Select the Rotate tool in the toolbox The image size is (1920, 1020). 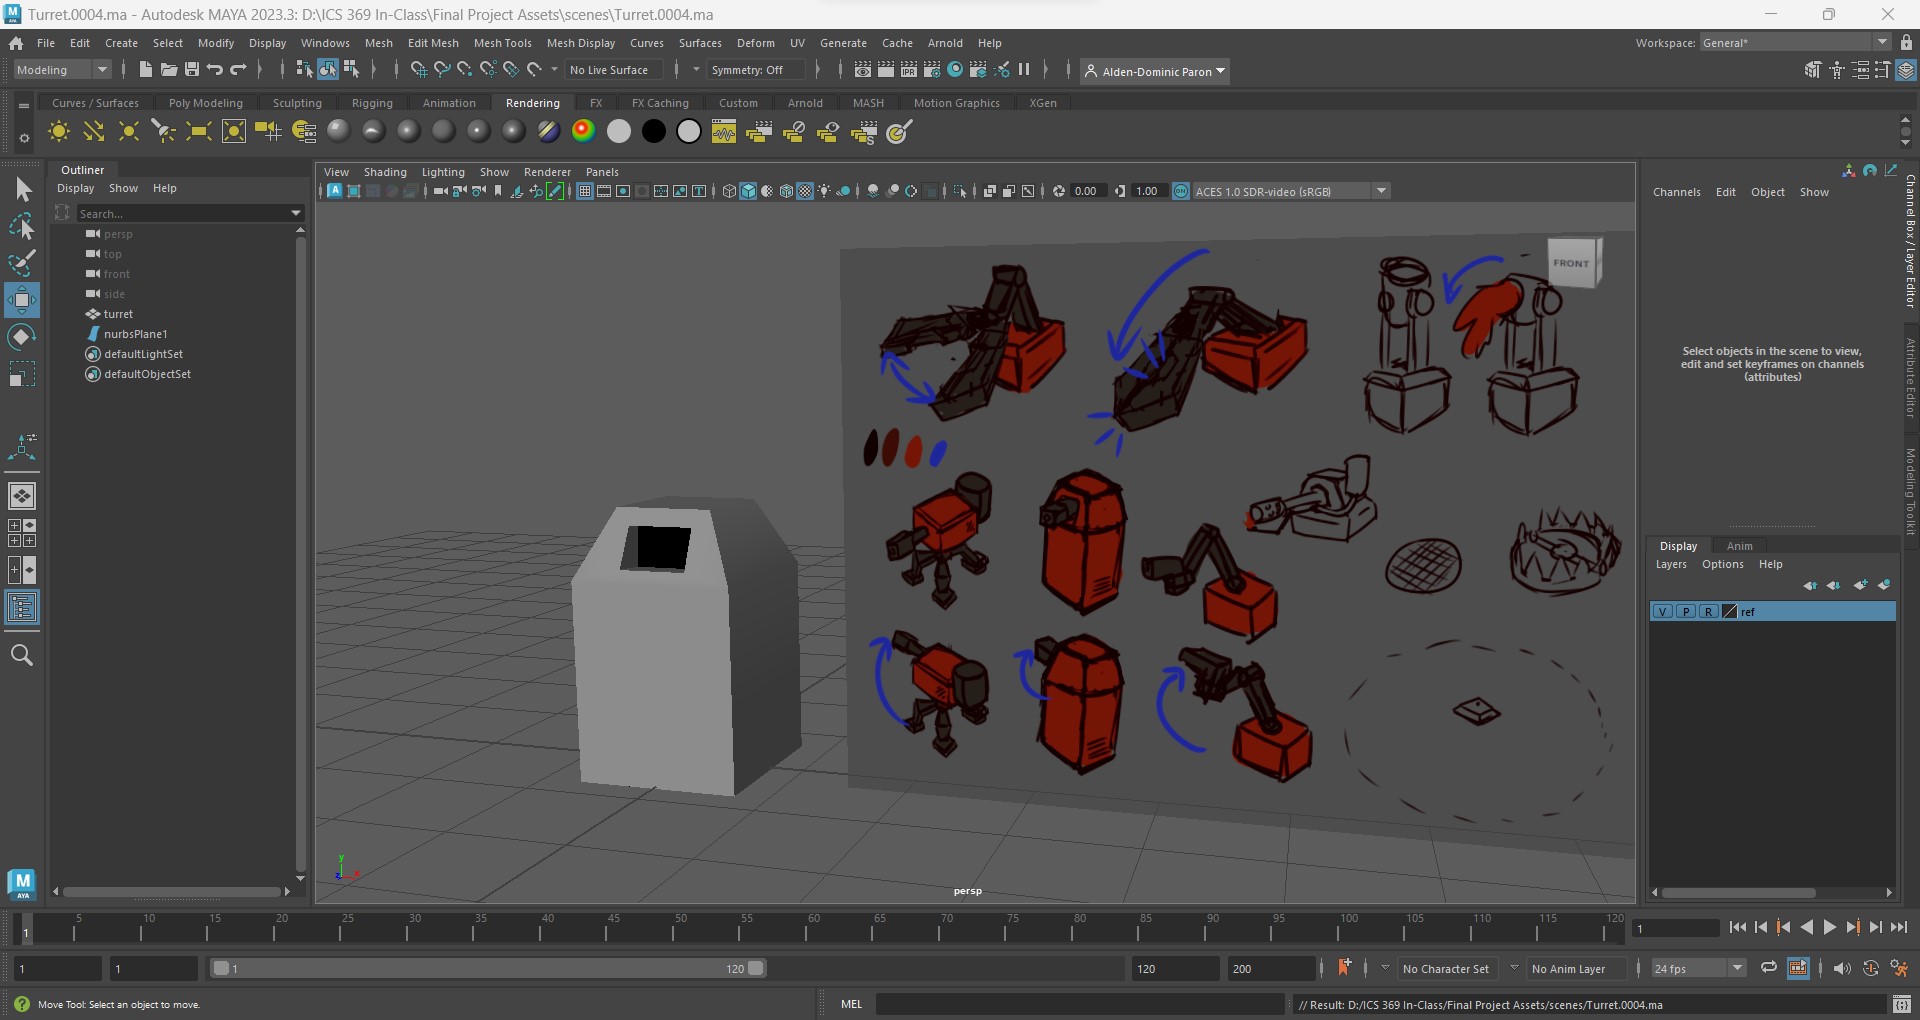(22, 337)
